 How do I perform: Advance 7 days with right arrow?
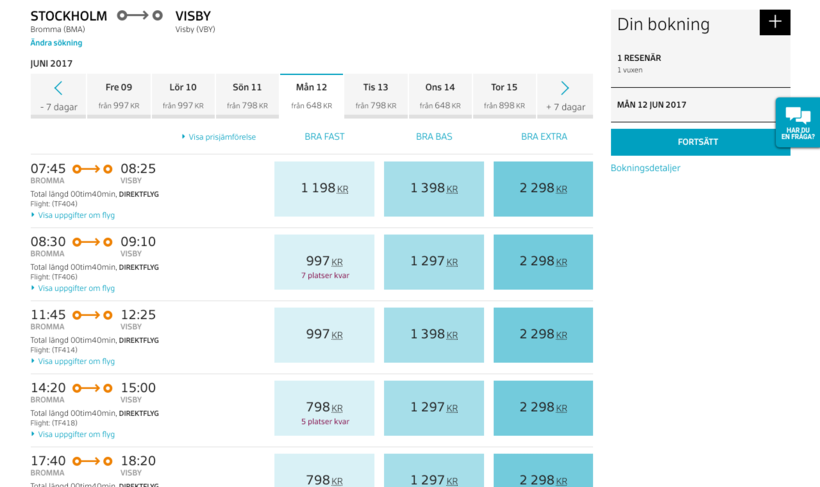(x=565, y=96)
